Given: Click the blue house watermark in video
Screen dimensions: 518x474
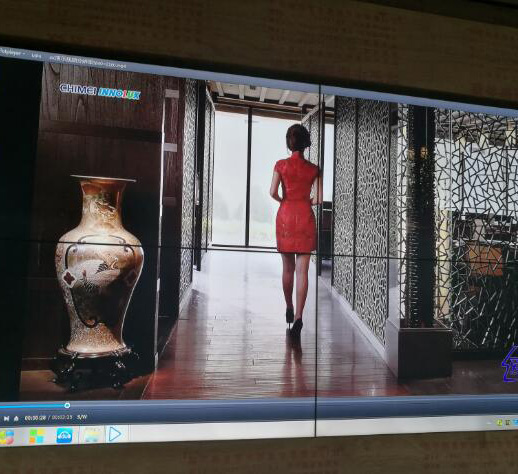Looking at the screenshot, I should coord(510,363).
